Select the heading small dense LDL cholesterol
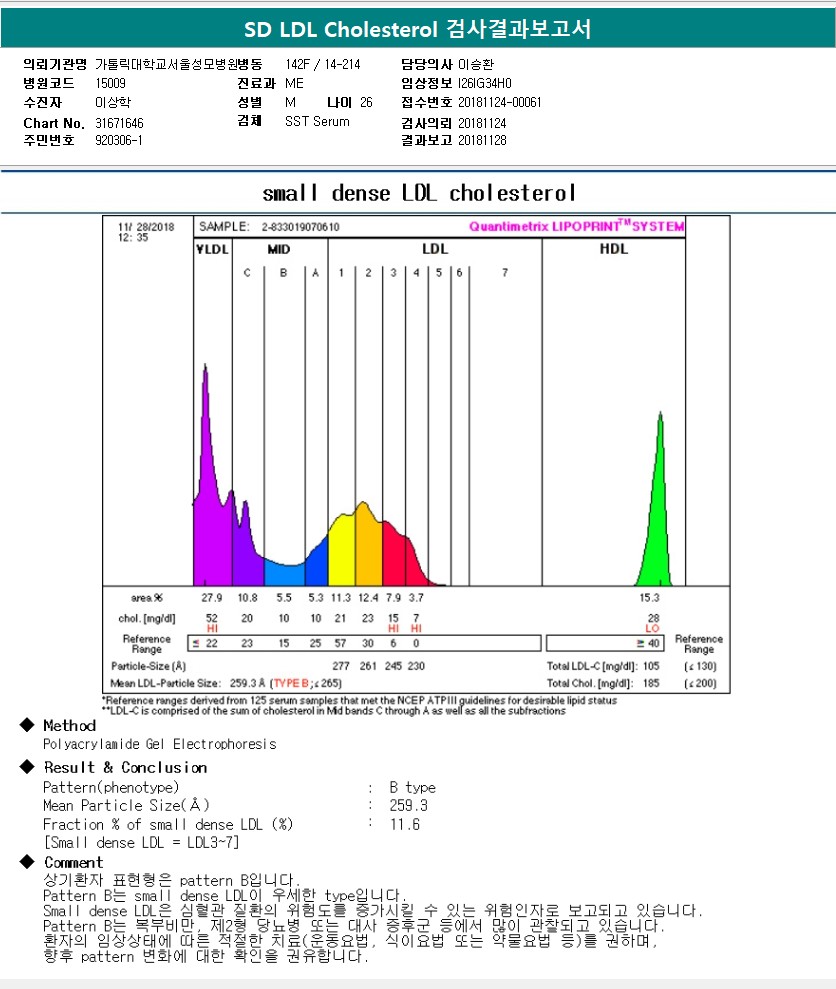This screenshot has width=836, height=989. click(419, 193)
